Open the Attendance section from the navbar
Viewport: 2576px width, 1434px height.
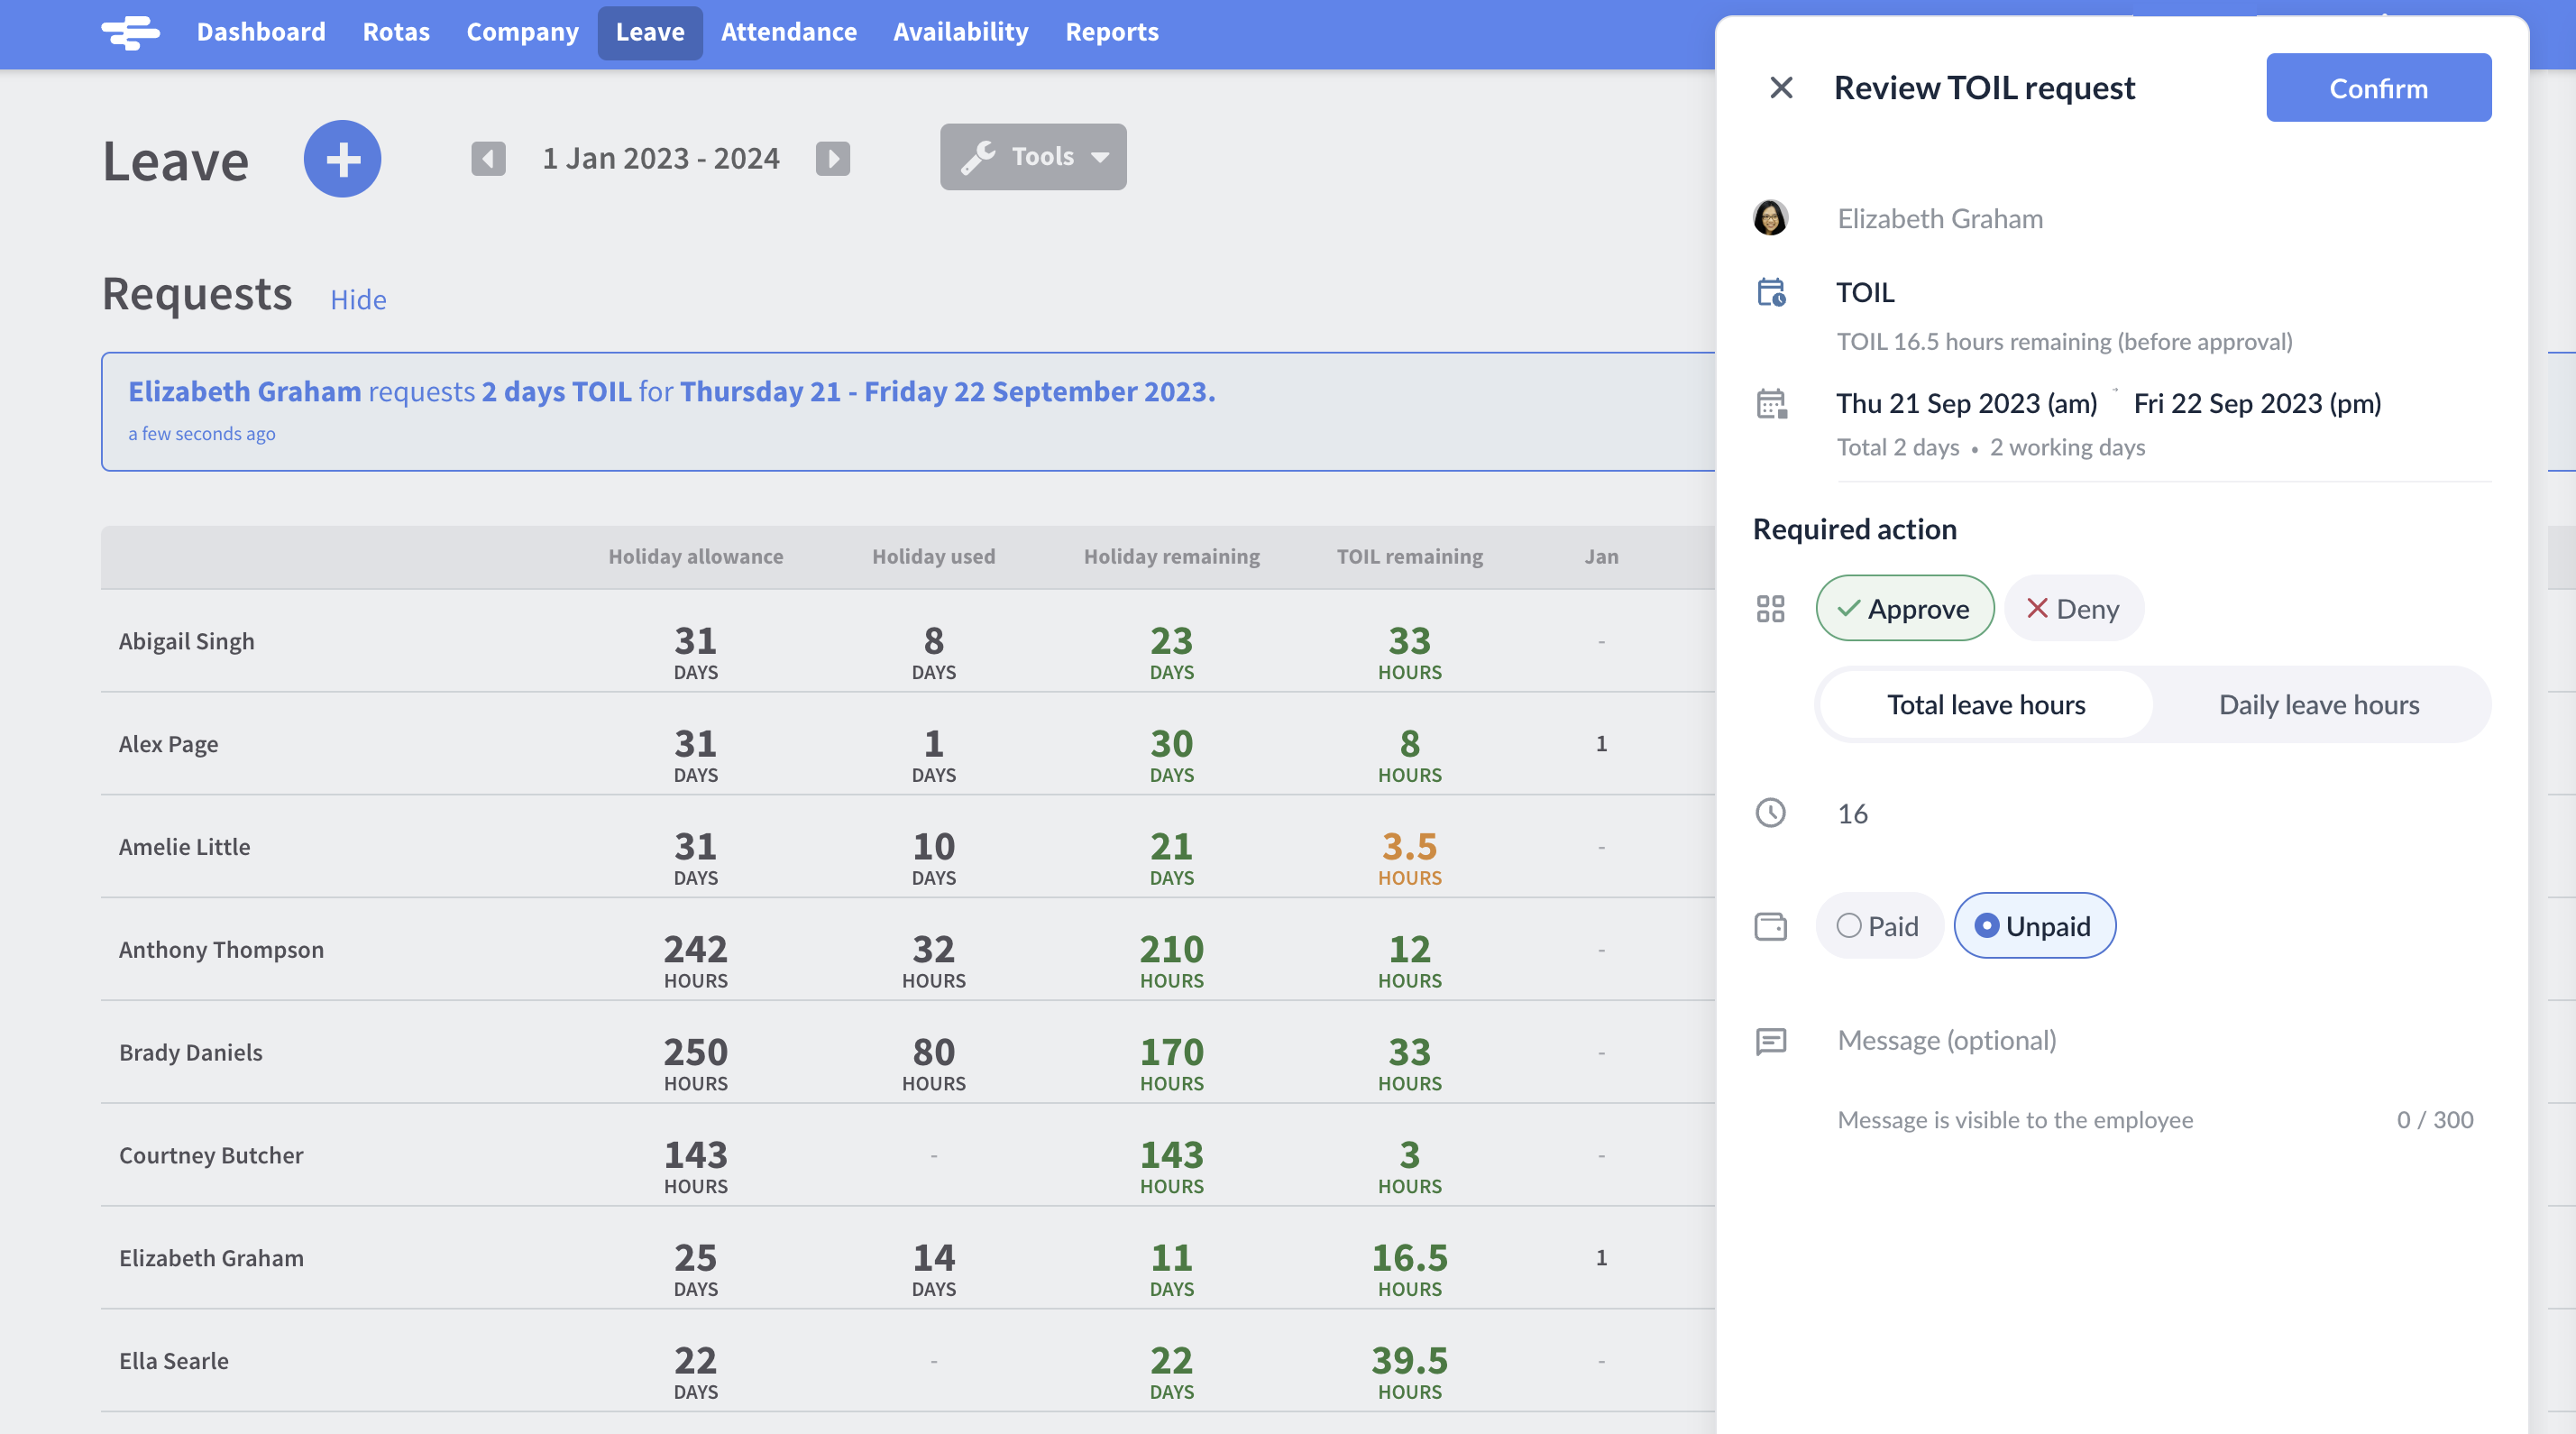pyautogui.click(x=789, y=31)
